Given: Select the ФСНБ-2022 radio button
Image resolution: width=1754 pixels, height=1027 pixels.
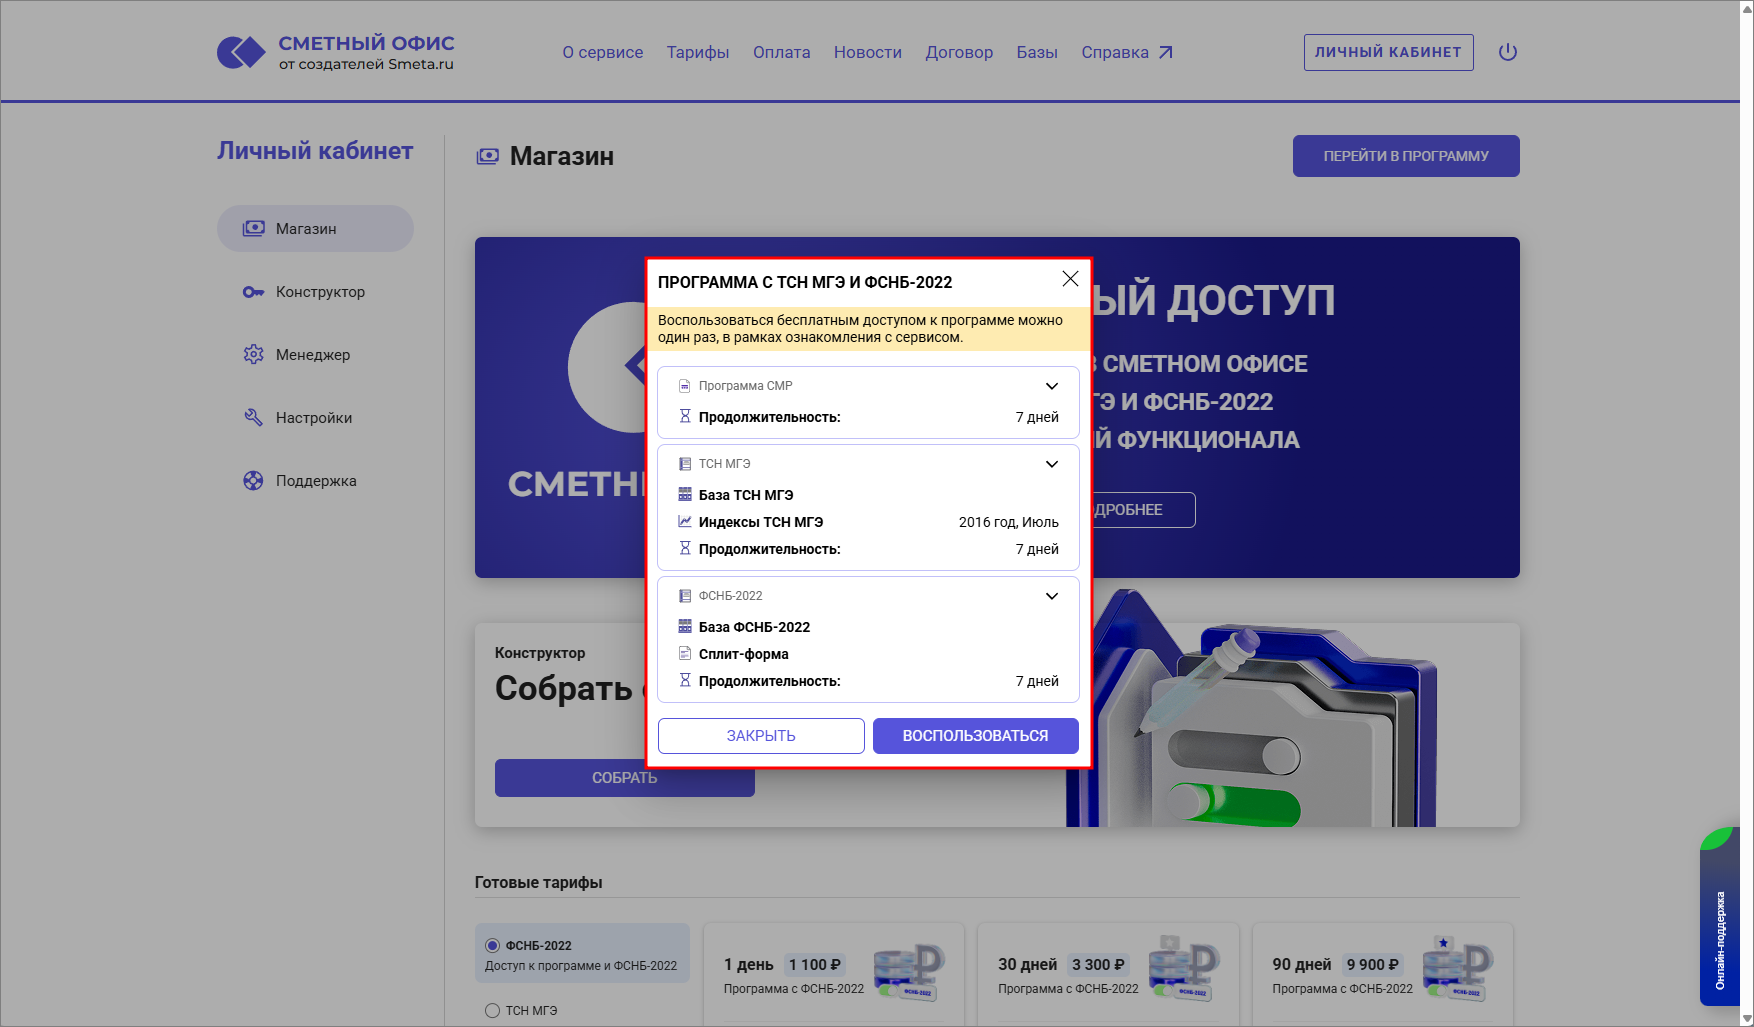Looking at the screenshot, I should (x=492, y=944).
